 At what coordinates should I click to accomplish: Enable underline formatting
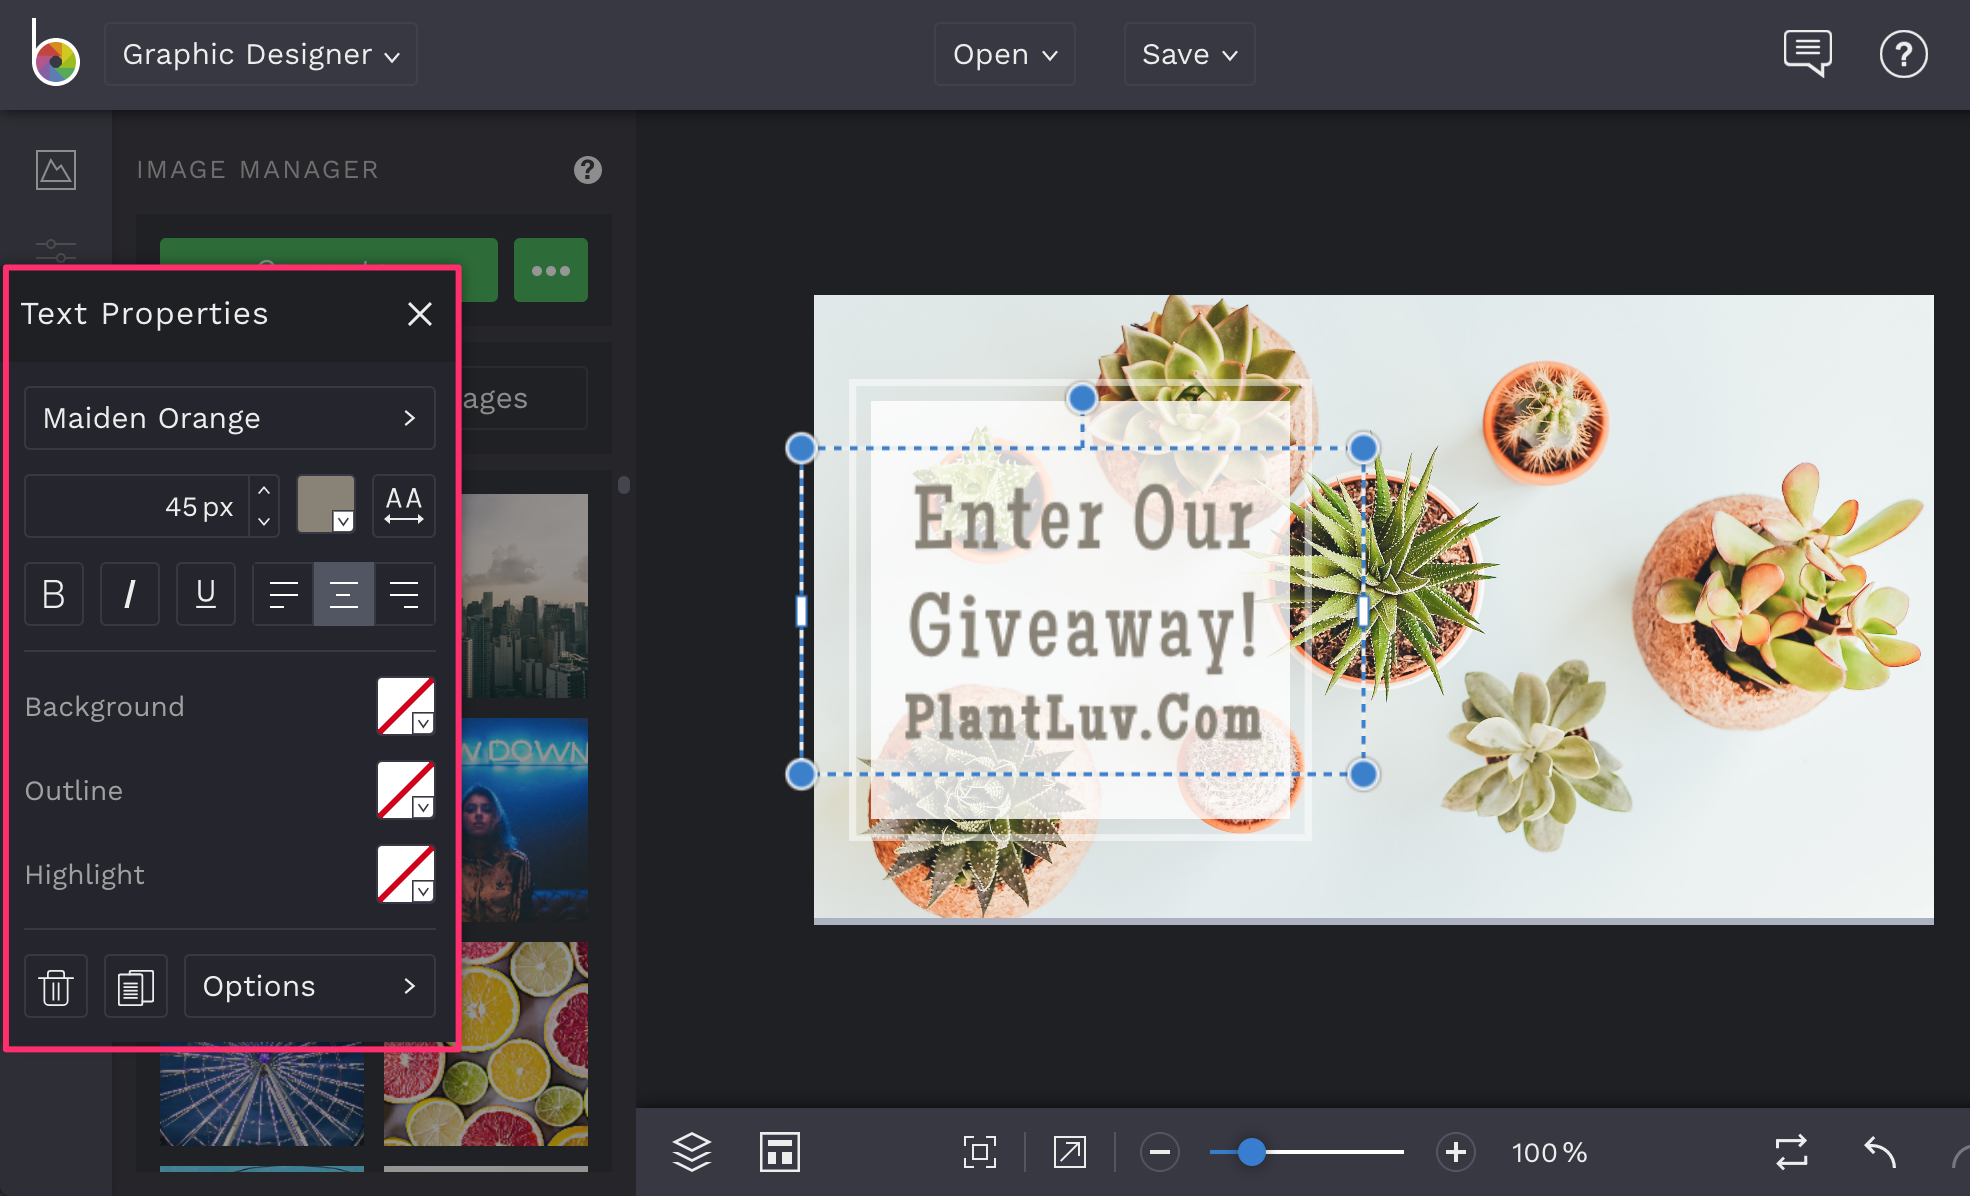tap(206, 594)
